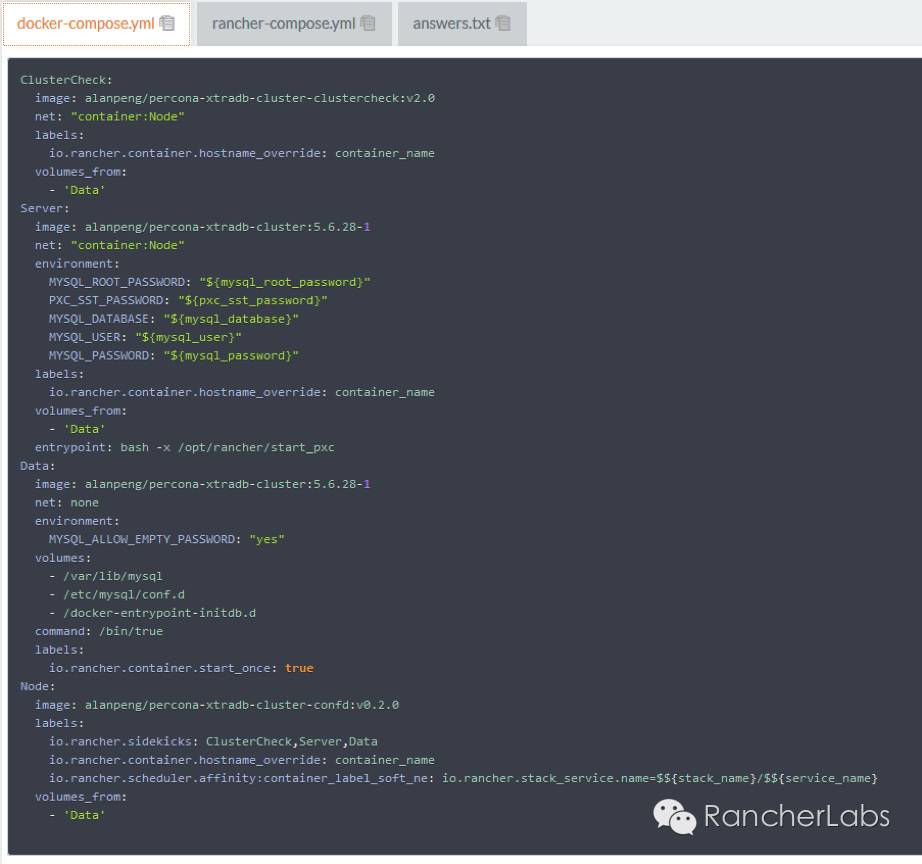This screenshot has height=864, width=922.
Task: Copy rancher-compose.yml with its clipboard icon
Action: [x=368, y=24]
